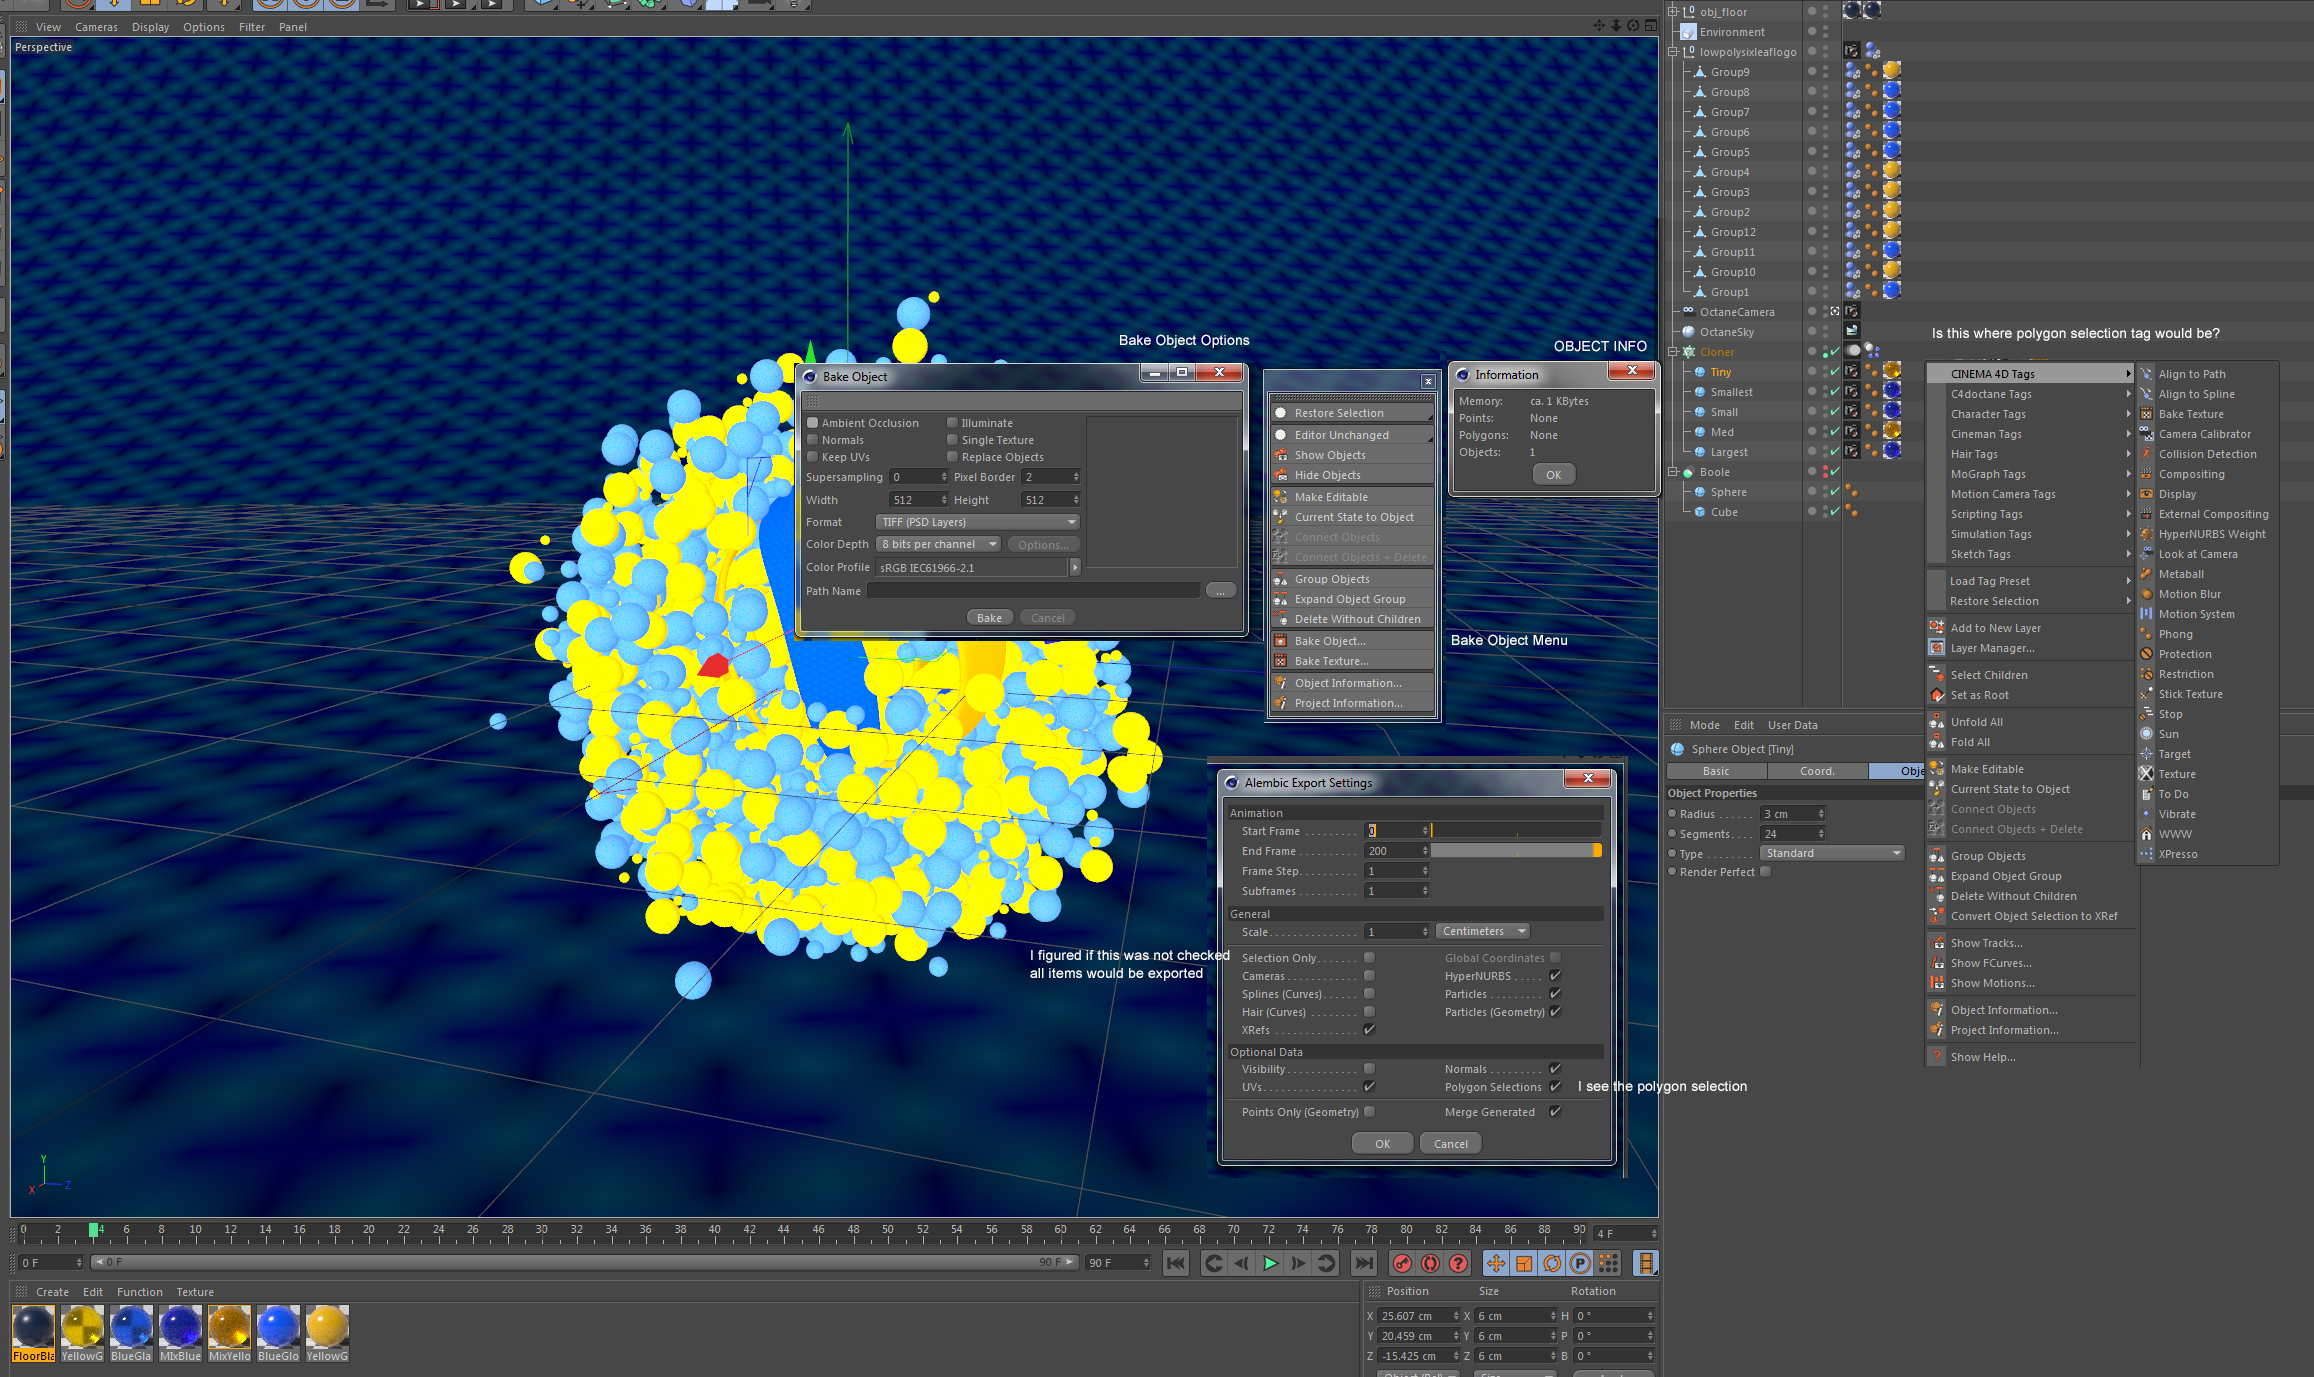Uncheck the Polygon Selections checkbox
Image resolution: width=2314 pixels, height=1377 pixels.
point(1555,1087)
